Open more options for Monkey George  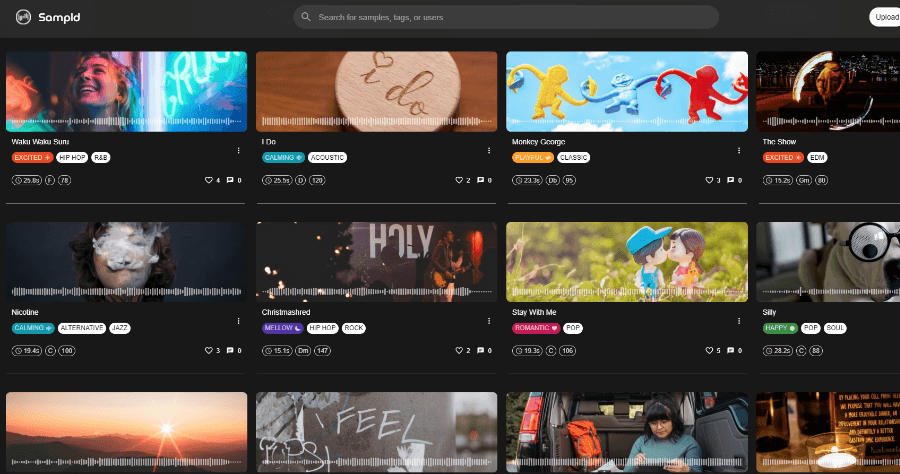point(739,150)
